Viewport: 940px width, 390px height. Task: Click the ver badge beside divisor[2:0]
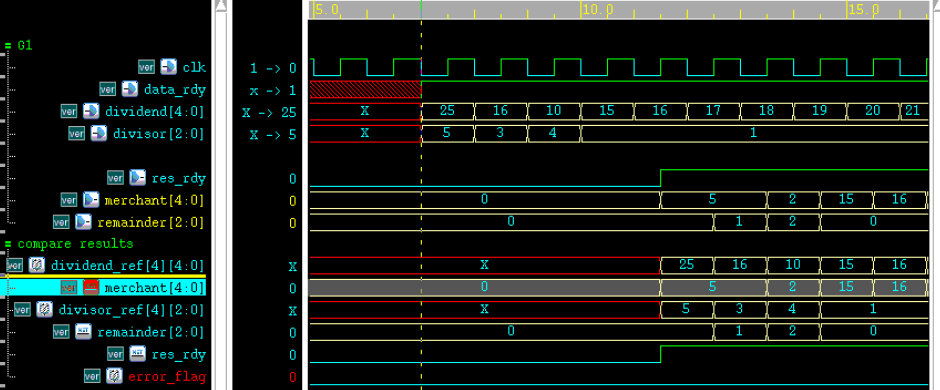coord(76,134)
